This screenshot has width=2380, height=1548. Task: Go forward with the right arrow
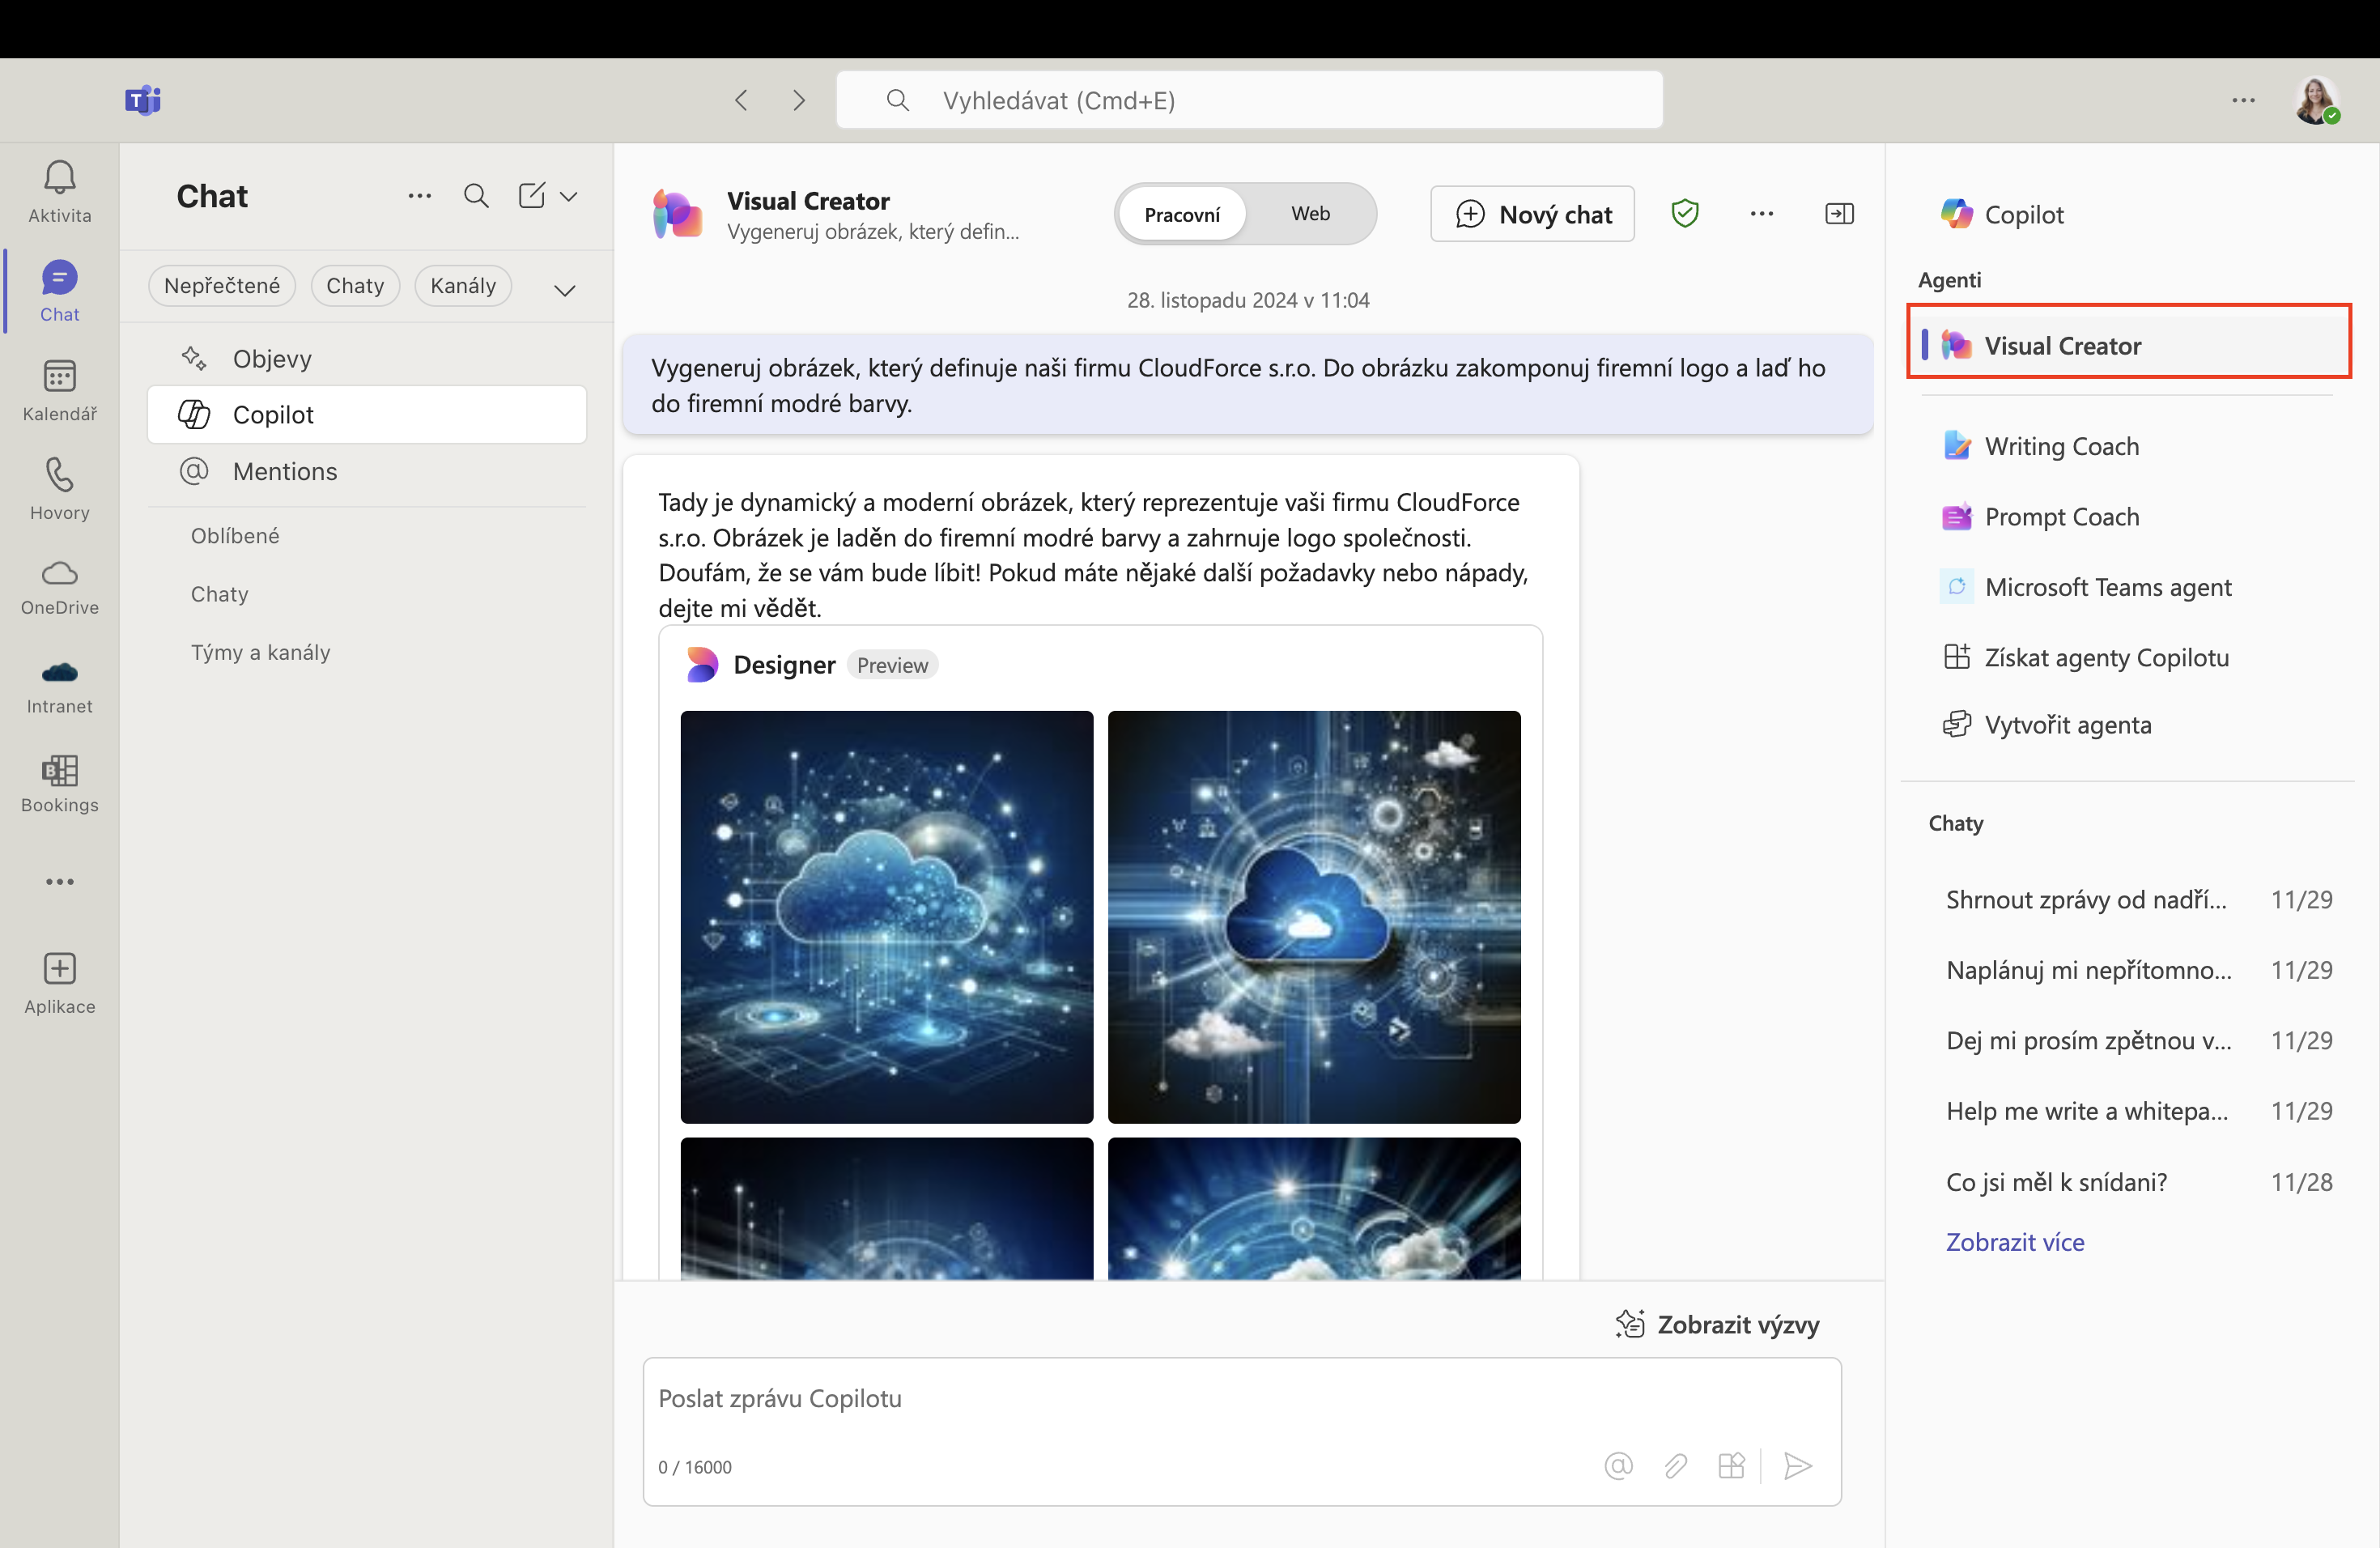click(x=798, y=99)
